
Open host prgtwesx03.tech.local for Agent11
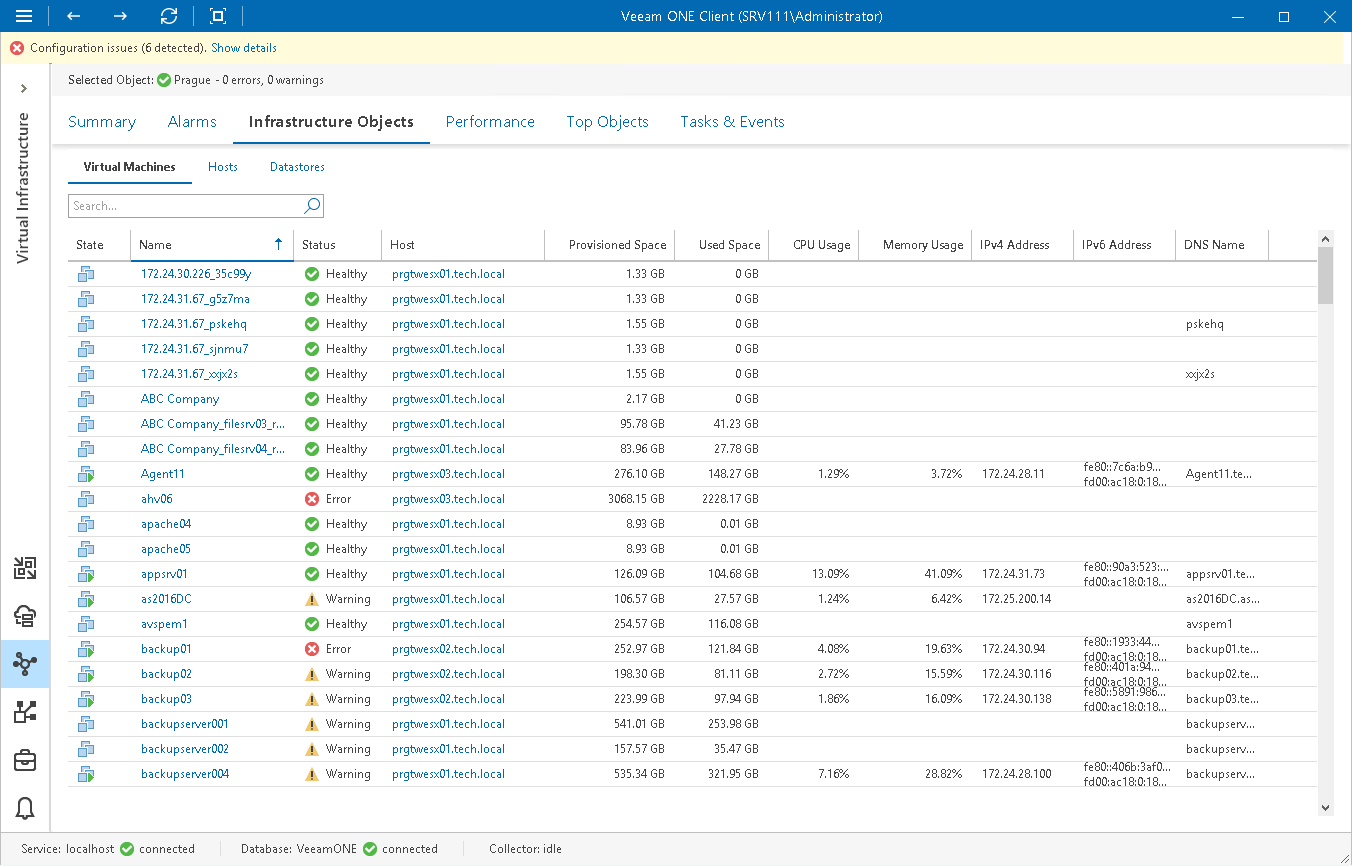446,473
